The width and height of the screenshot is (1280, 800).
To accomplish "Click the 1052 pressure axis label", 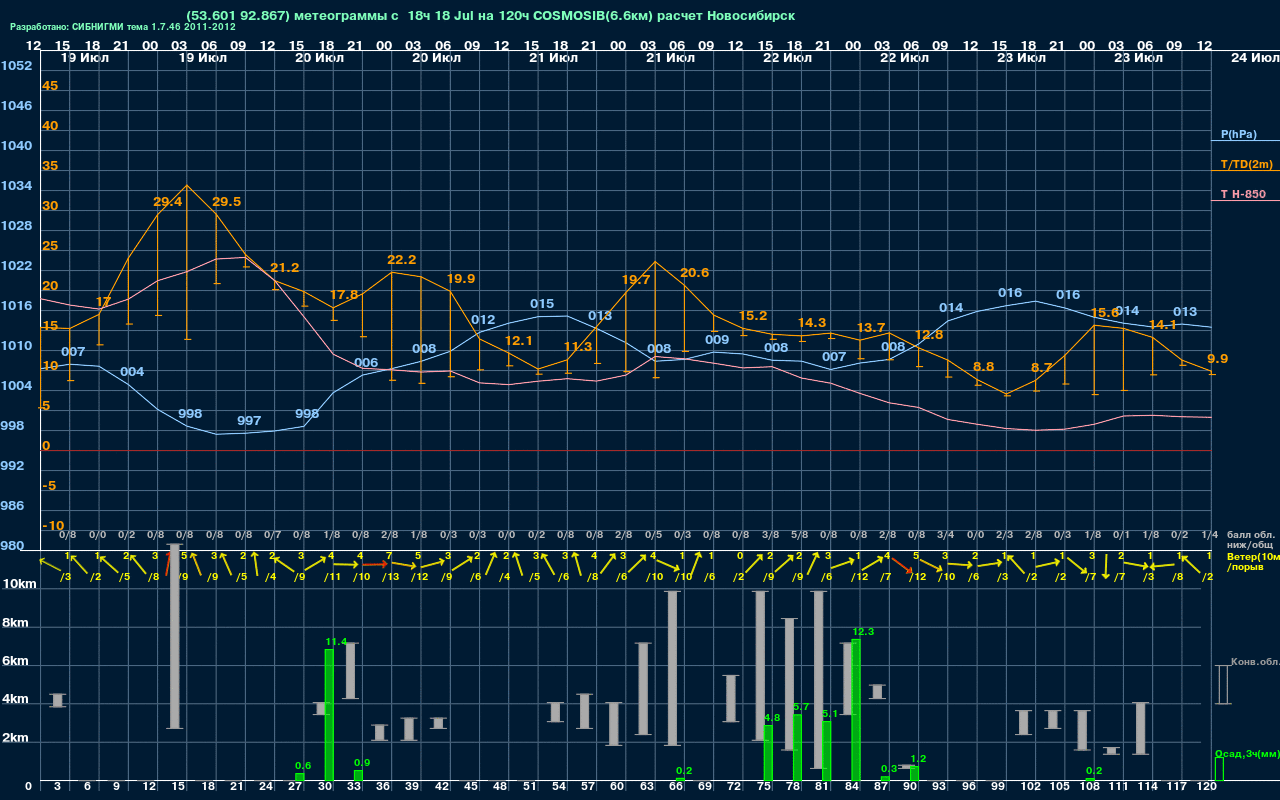I will (x=17, y=66).
